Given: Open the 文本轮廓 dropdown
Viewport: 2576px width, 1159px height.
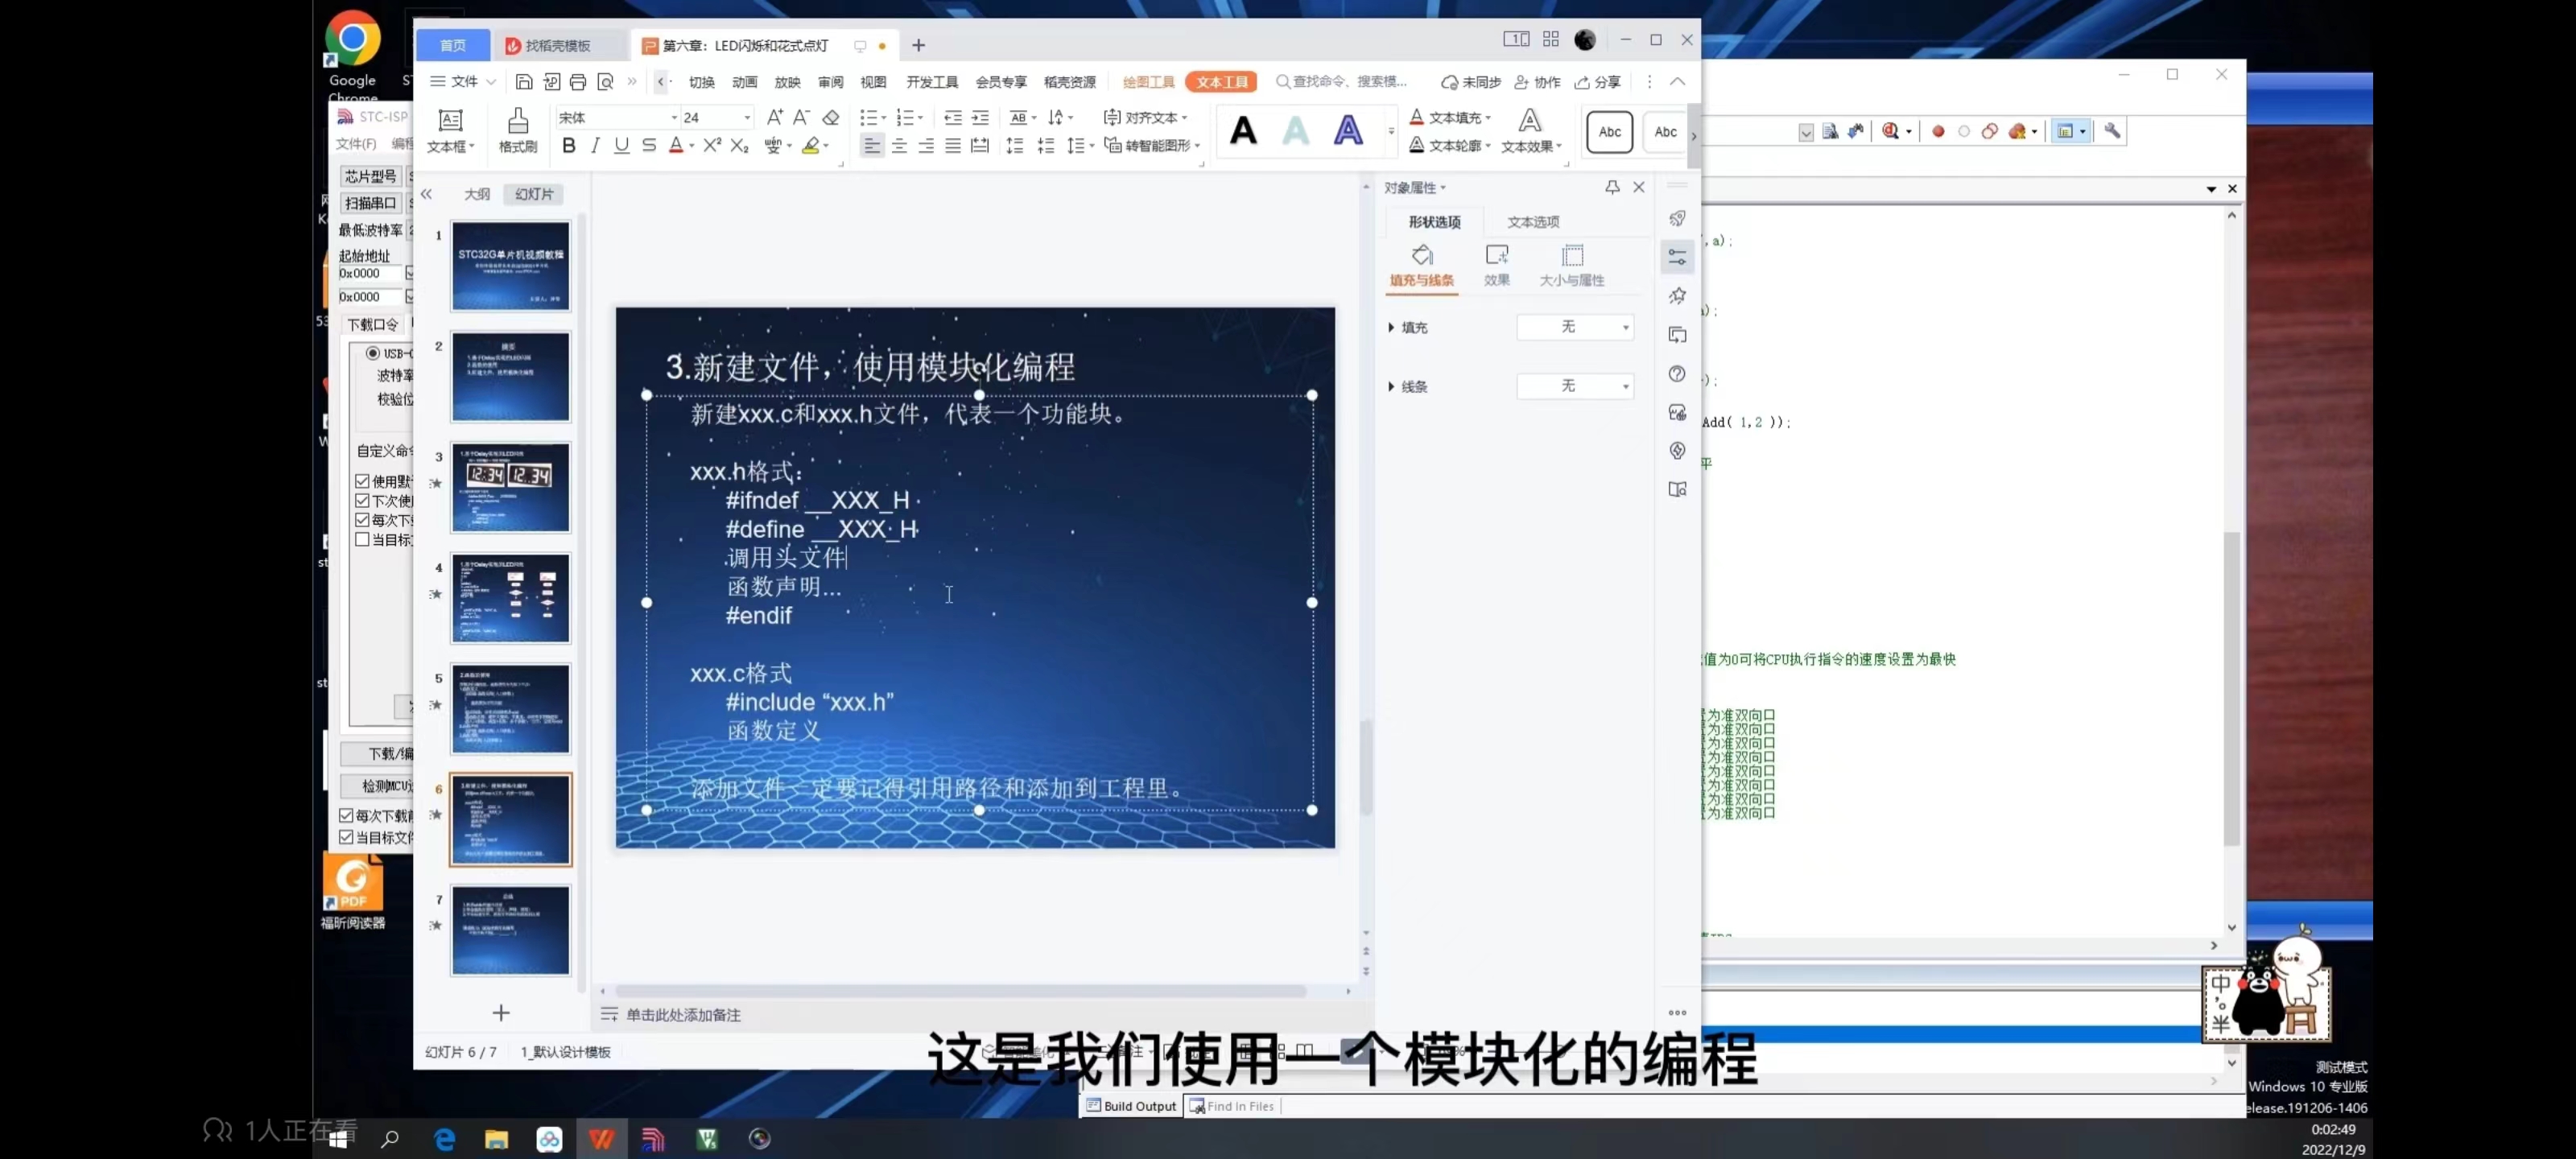Looking at the screenshot, I should pos(1450,146).
